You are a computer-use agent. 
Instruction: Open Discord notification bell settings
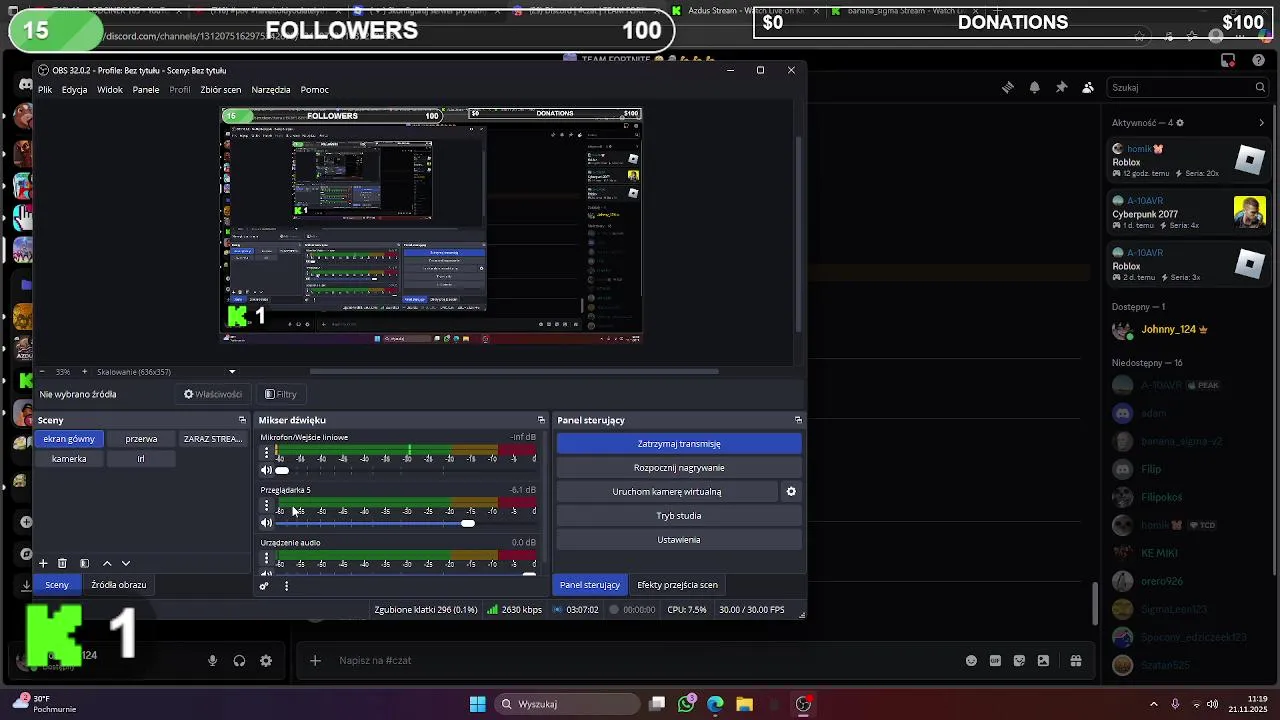click(x=1034, y=87)
